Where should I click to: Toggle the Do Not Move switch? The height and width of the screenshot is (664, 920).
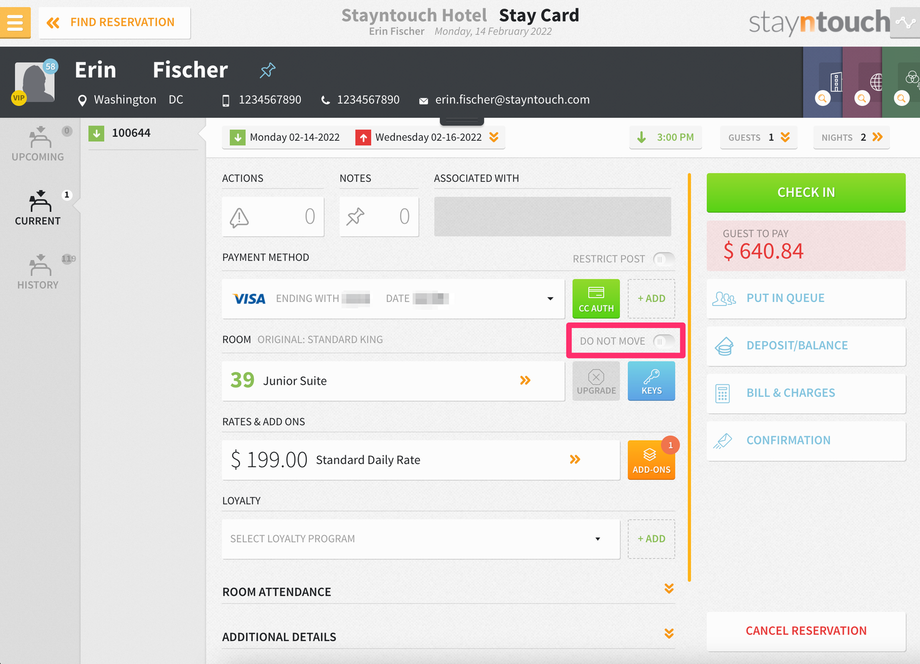(x=664, y=341)
